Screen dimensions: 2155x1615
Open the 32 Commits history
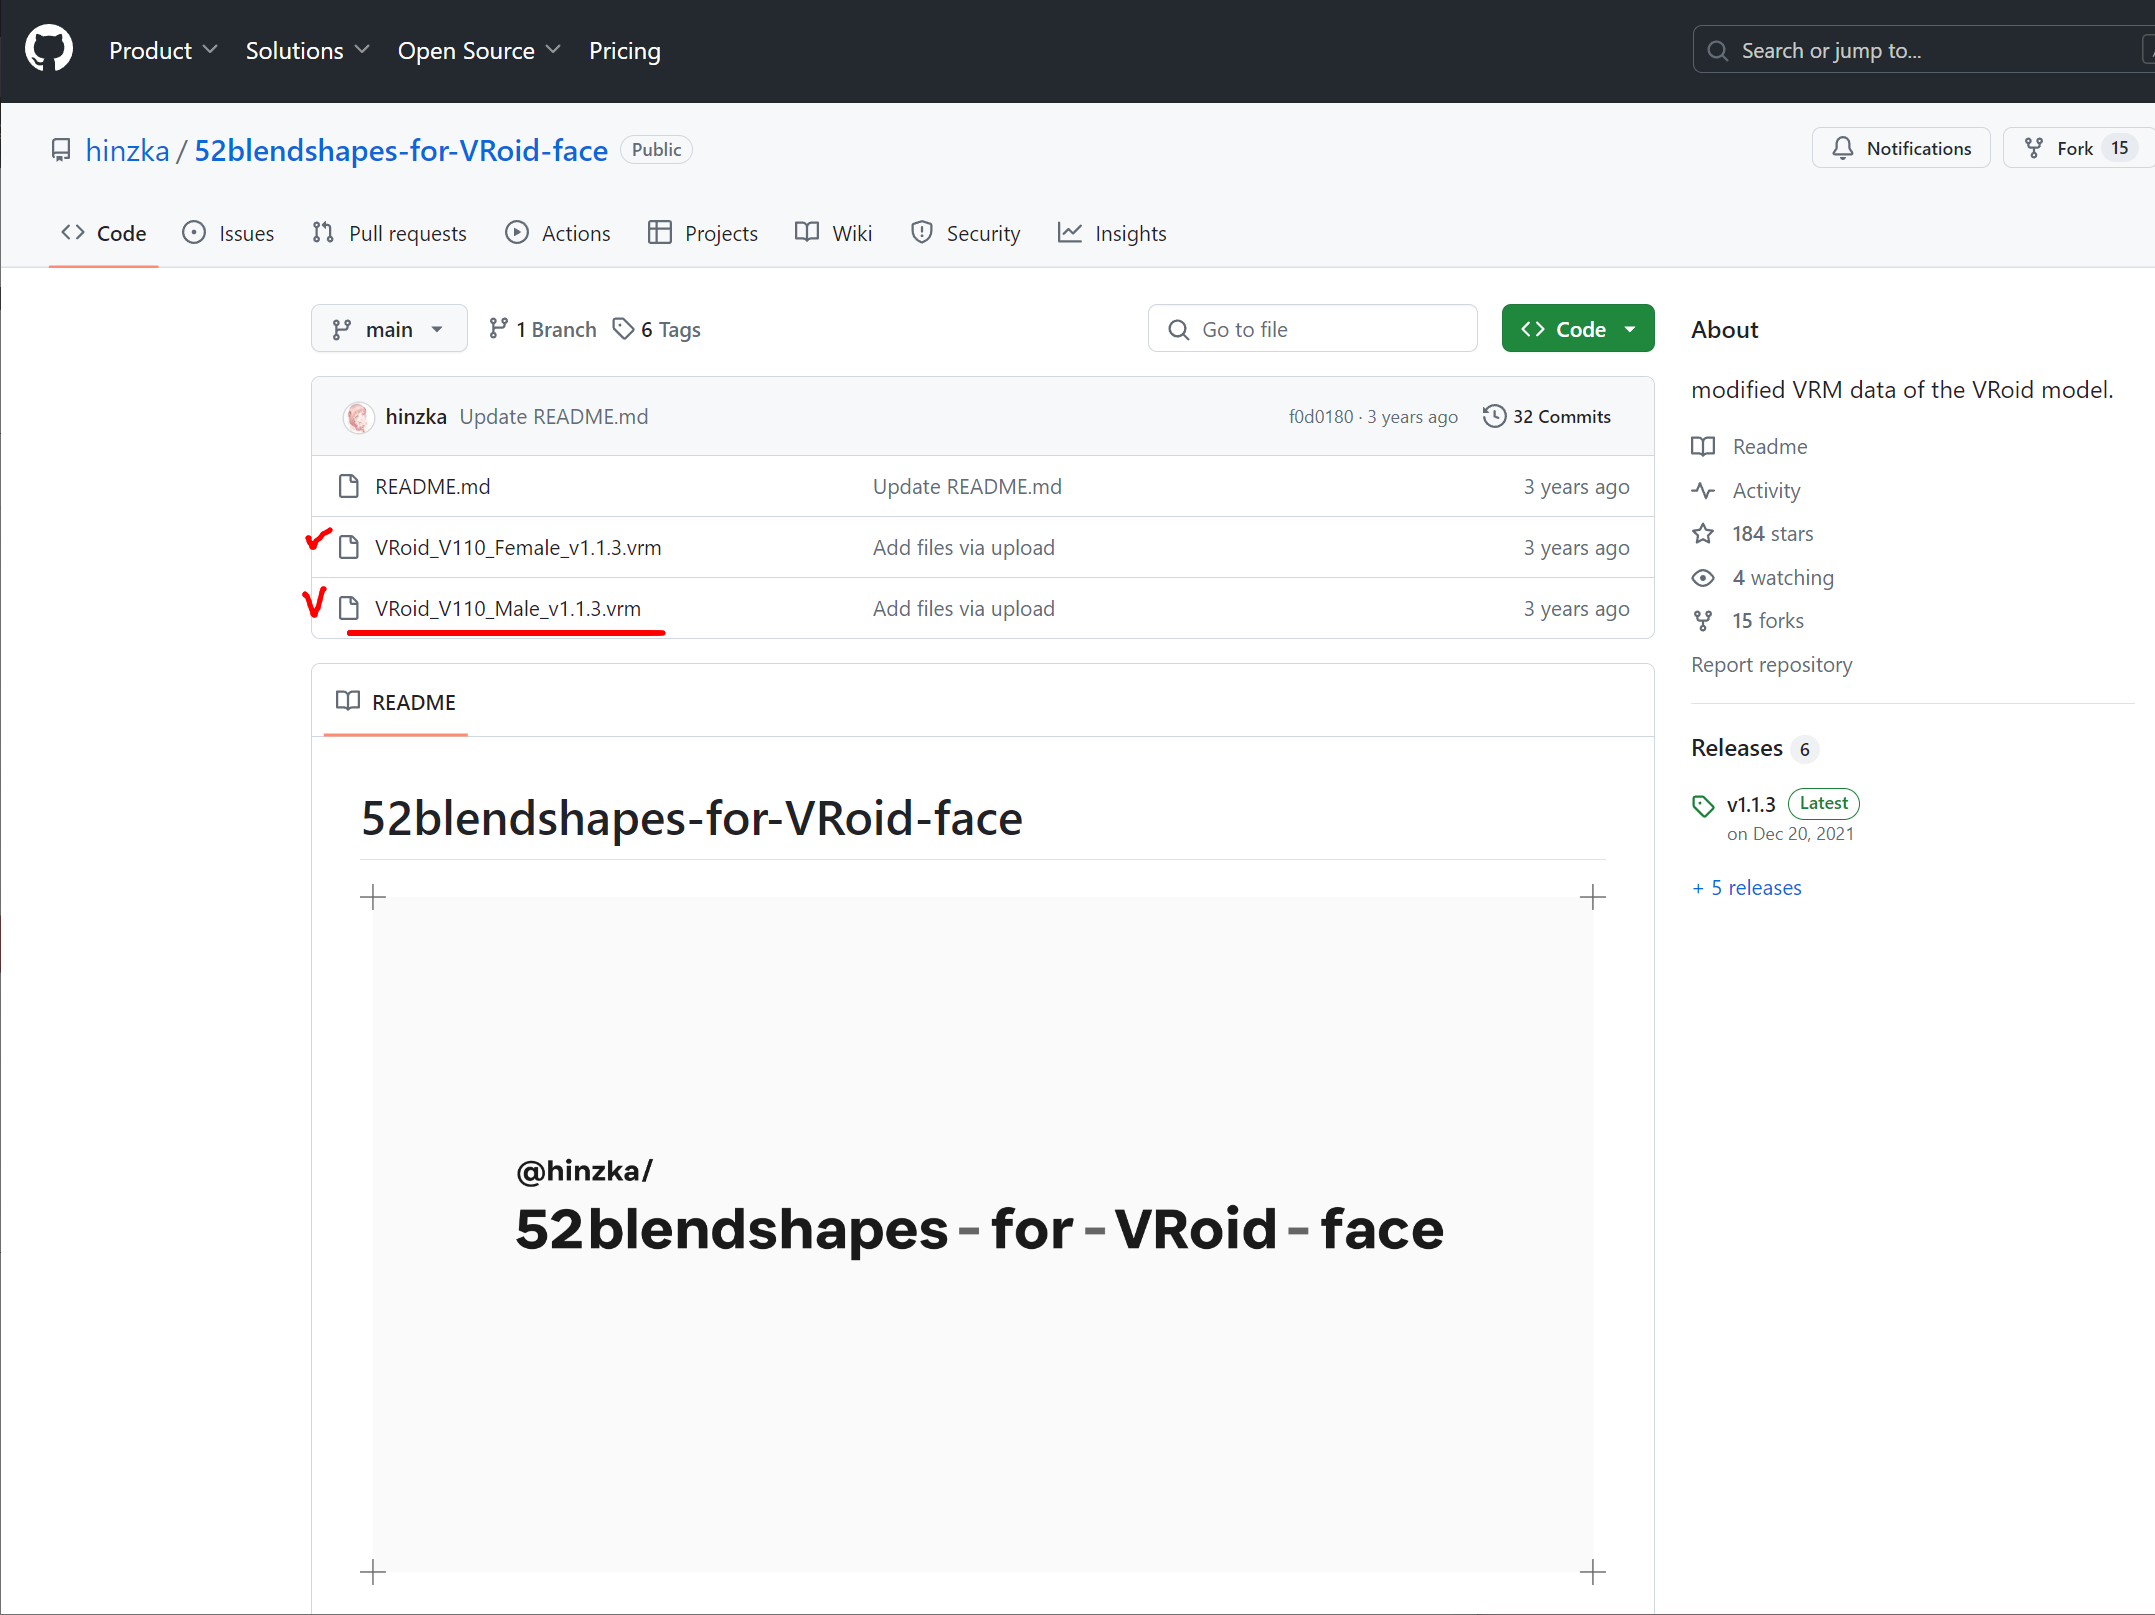tap(1547, 416)
